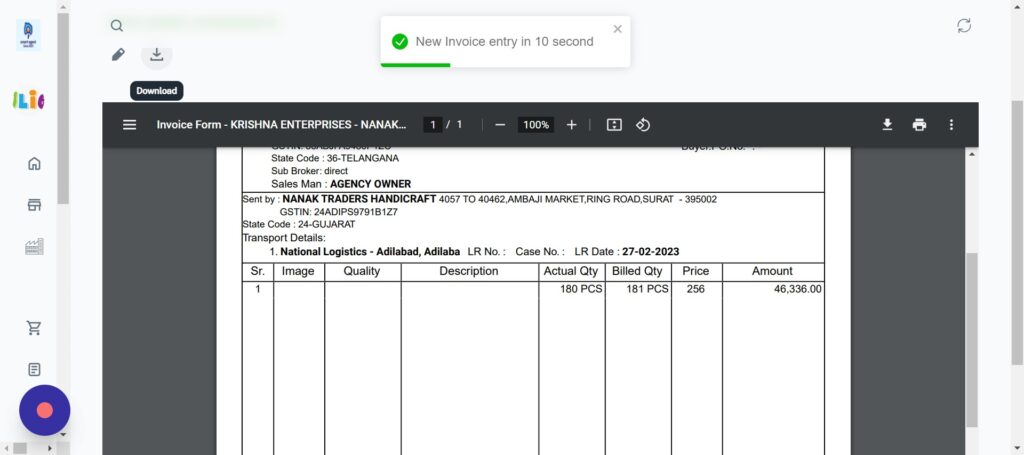The width and height of the screenshot is (1024, 455).
Task: Open Home from the left sidebar
Action: [x=34, y=164]
